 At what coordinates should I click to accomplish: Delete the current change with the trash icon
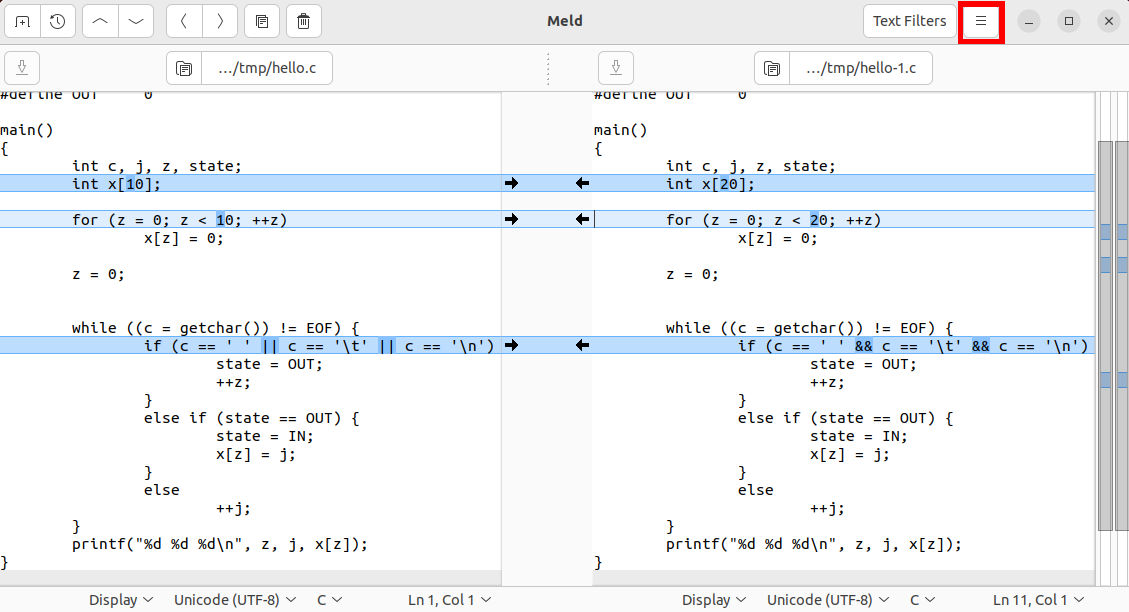click(x=303, y=21)
